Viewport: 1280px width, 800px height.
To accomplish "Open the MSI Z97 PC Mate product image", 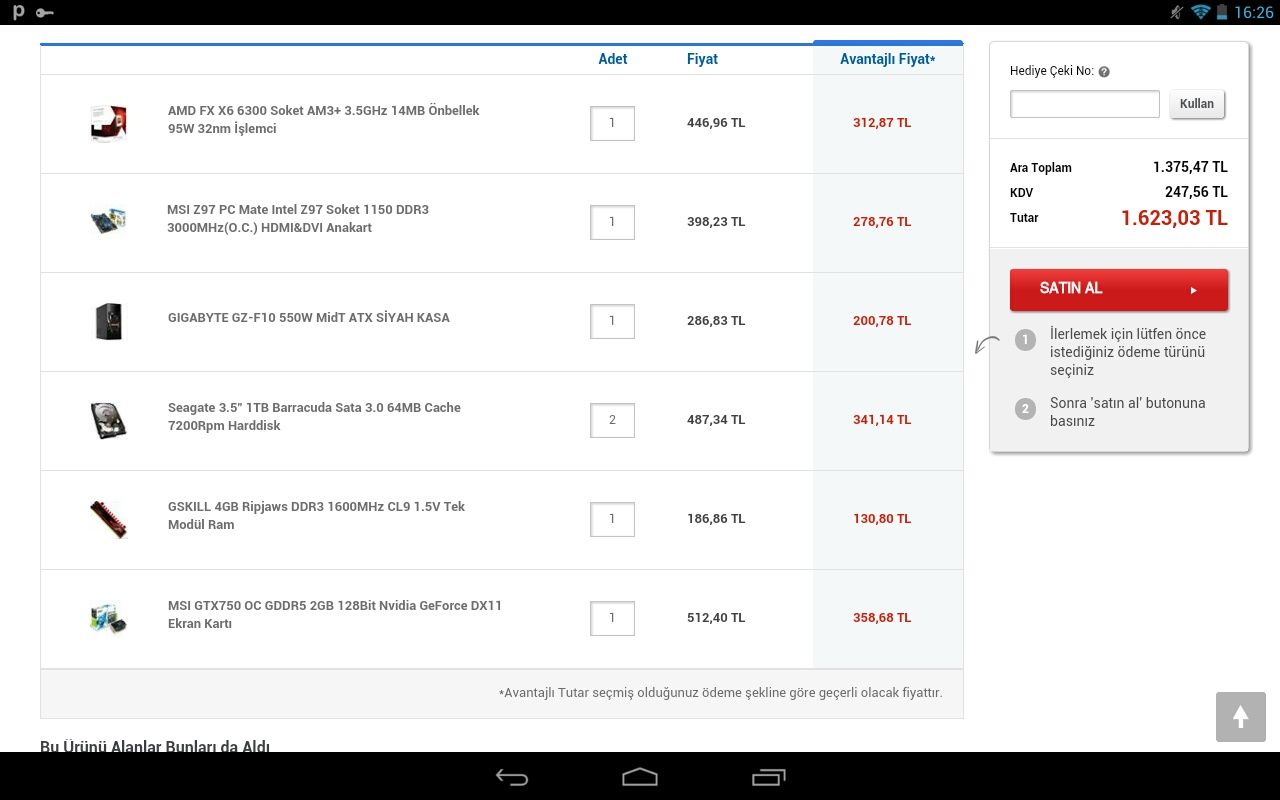I will coord(108,222).
